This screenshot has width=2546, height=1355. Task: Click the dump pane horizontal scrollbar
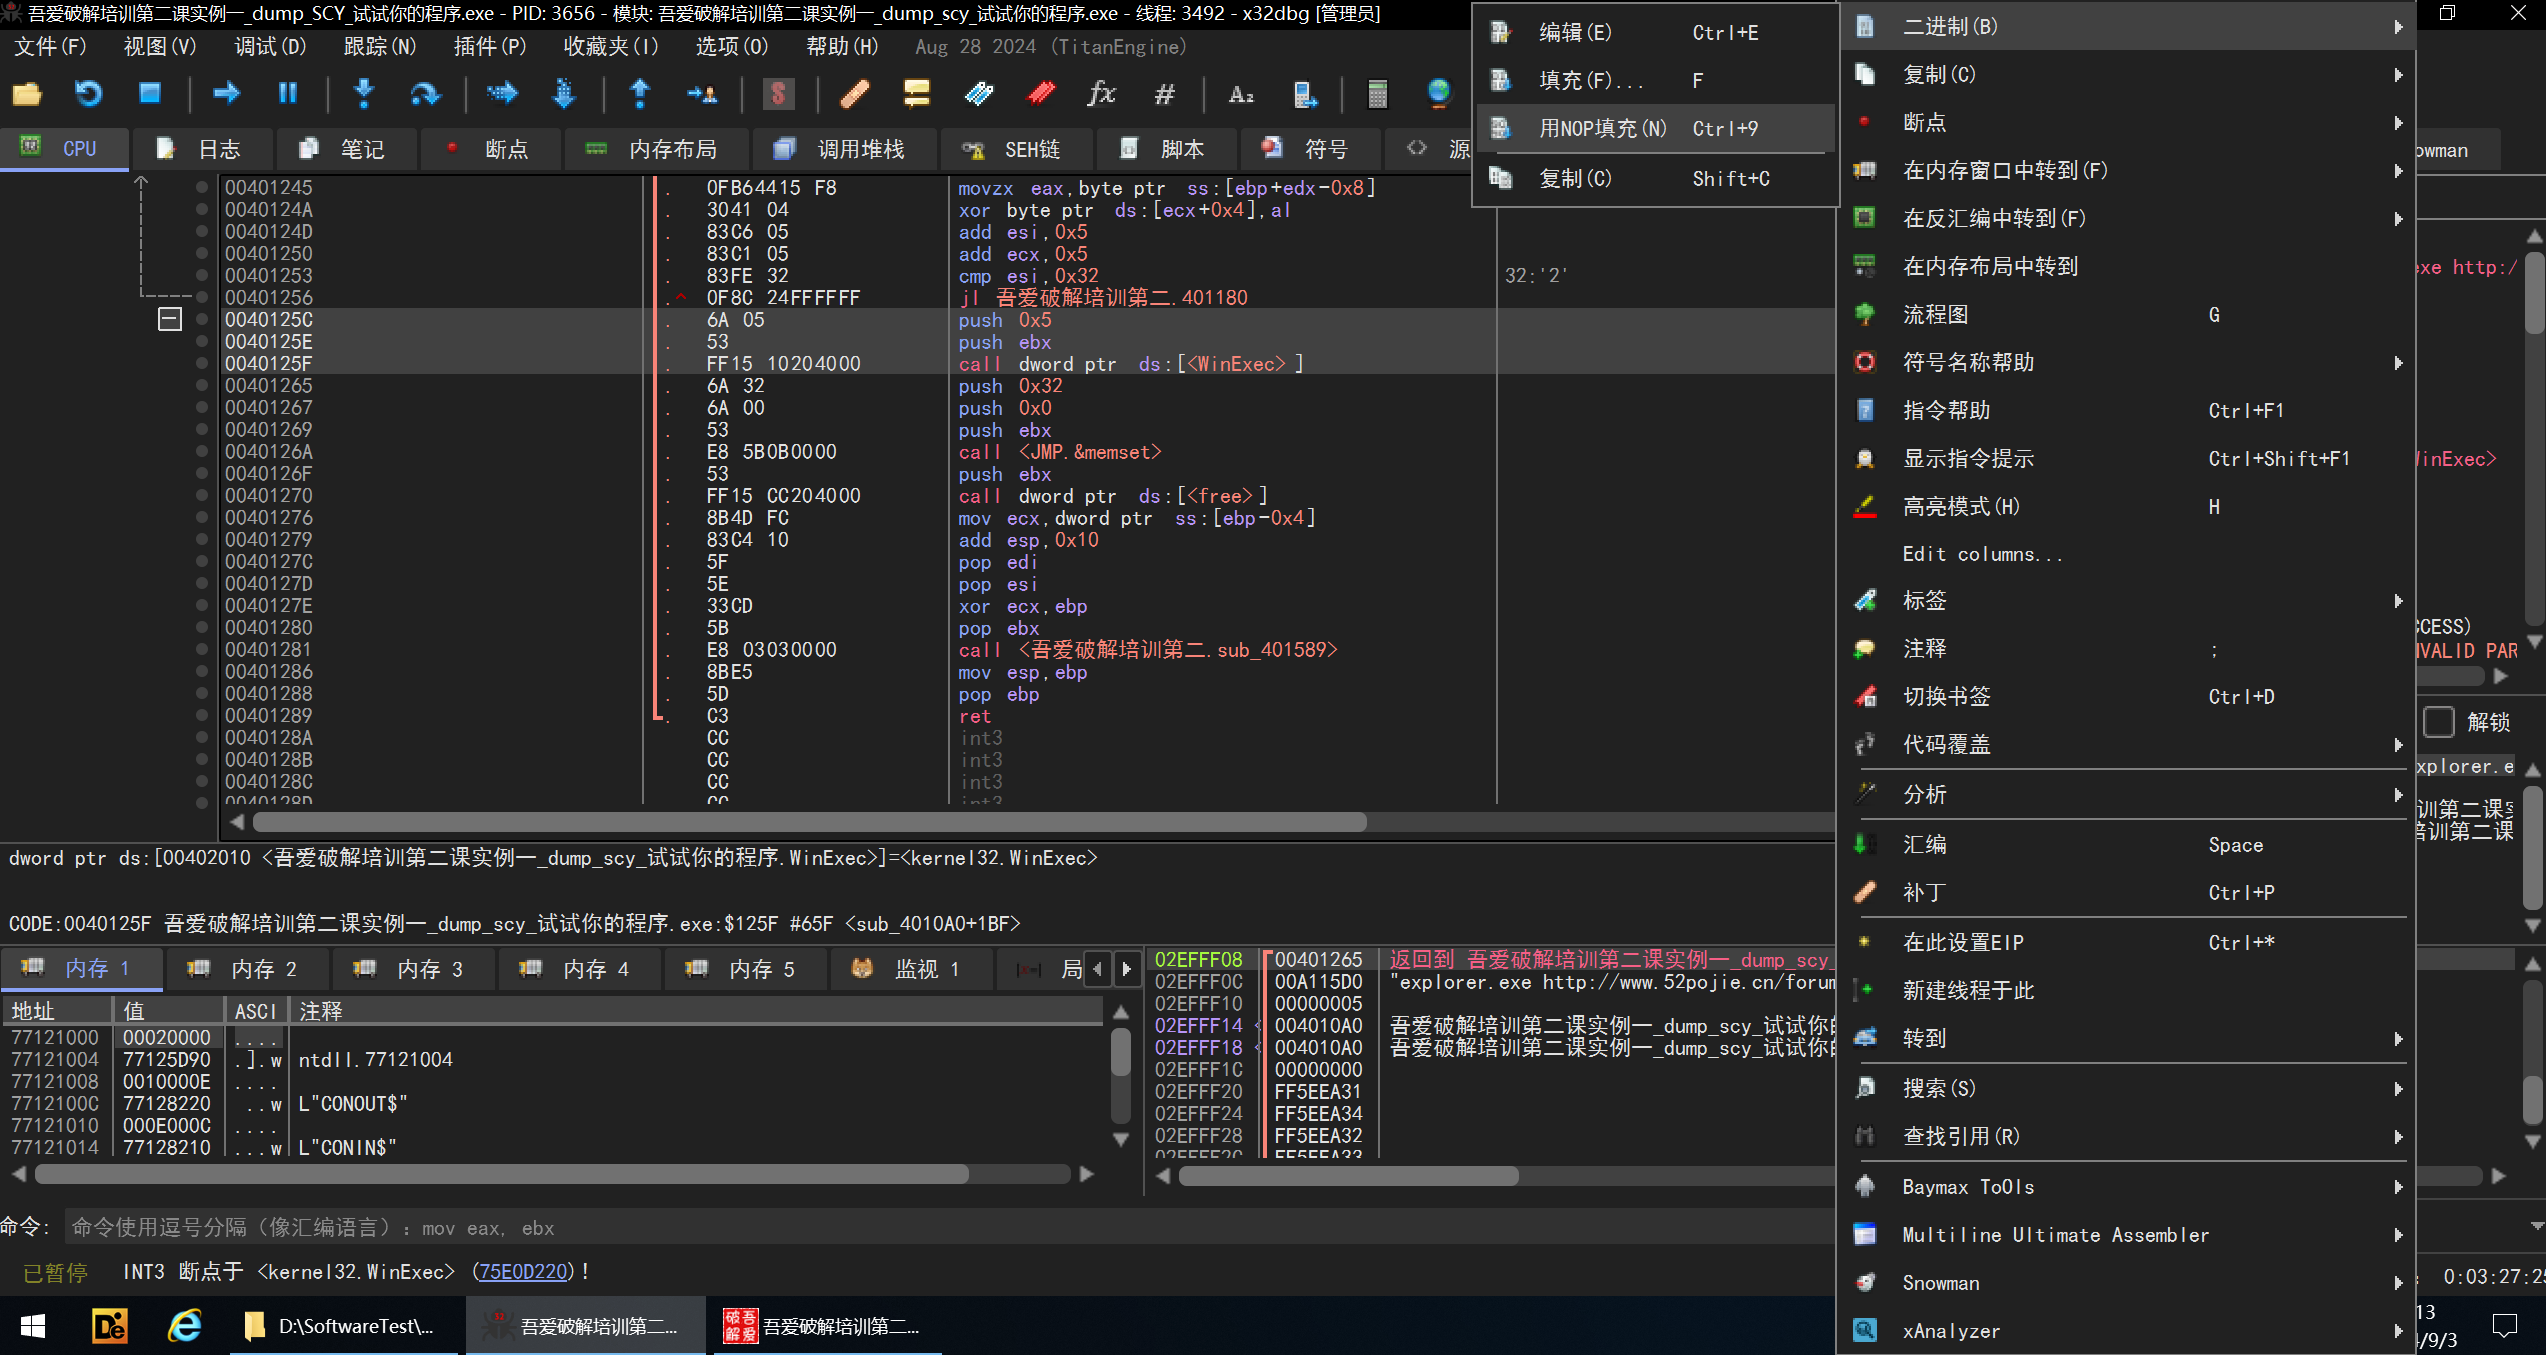(502, 1174)
